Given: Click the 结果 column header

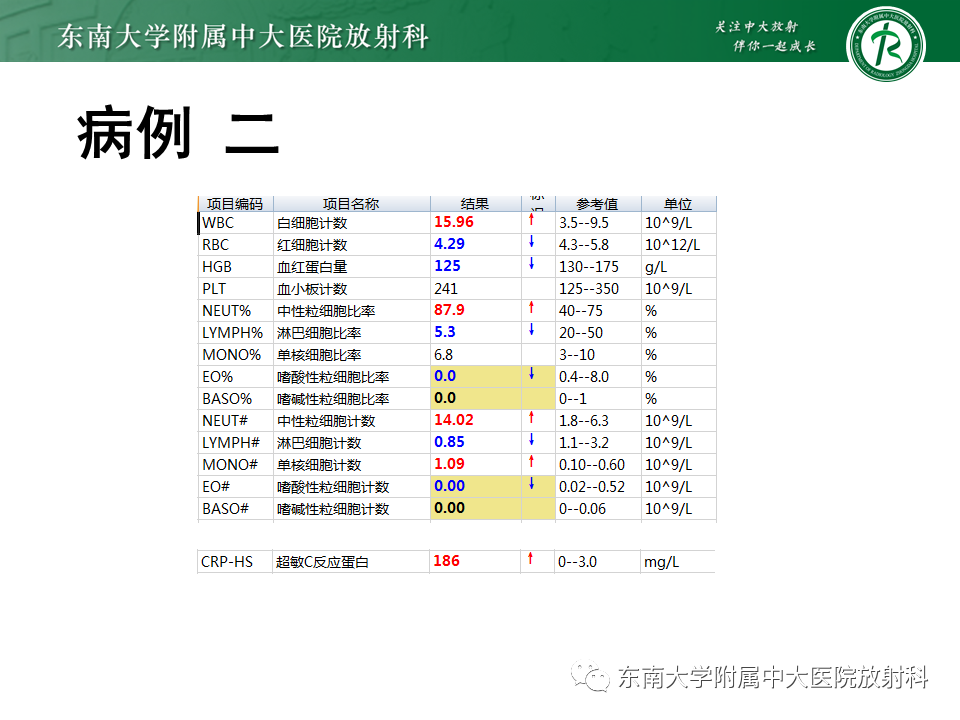Looking at the screenshot, I should (475, 204).
